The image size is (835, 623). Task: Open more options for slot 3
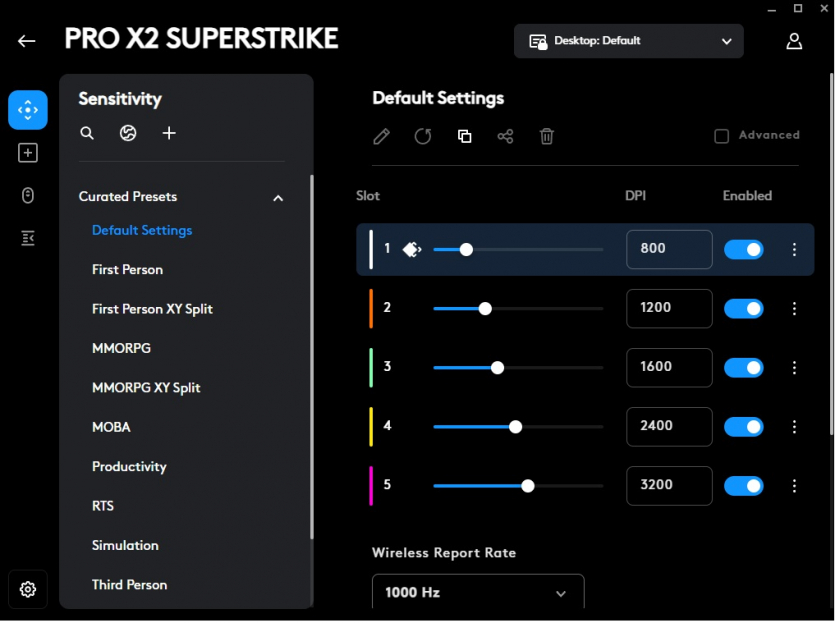coord(795,368)
